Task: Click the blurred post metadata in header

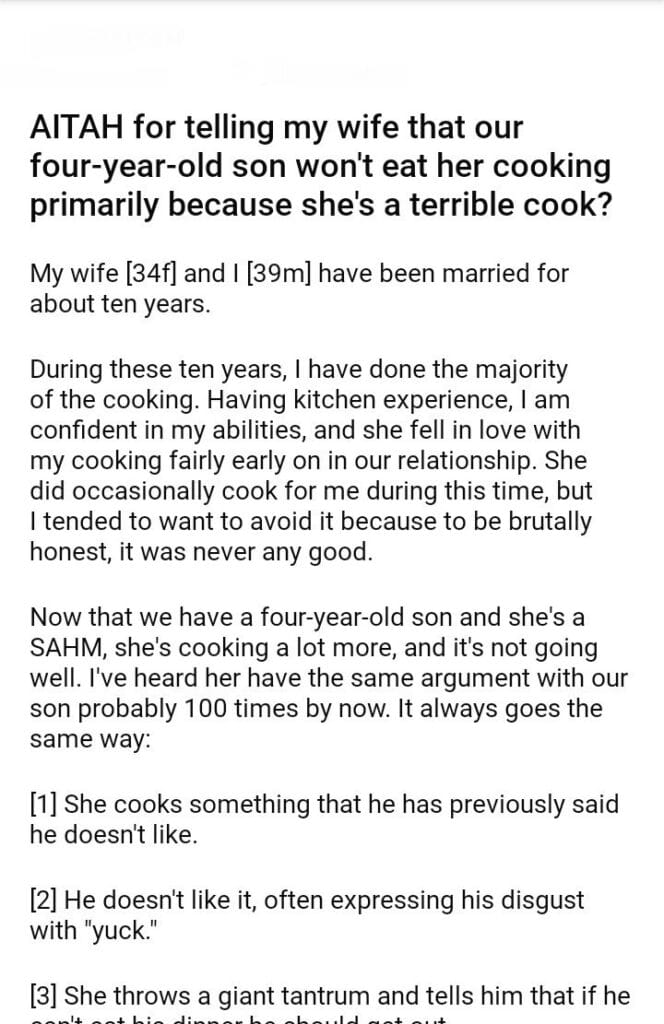Action: click(320, 72)
